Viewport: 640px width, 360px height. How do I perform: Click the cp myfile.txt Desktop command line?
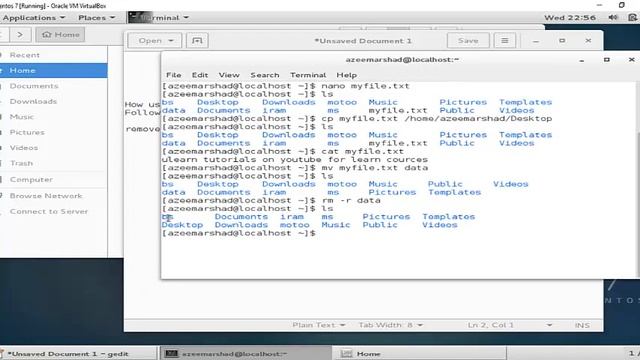click(x=357, y=119)
